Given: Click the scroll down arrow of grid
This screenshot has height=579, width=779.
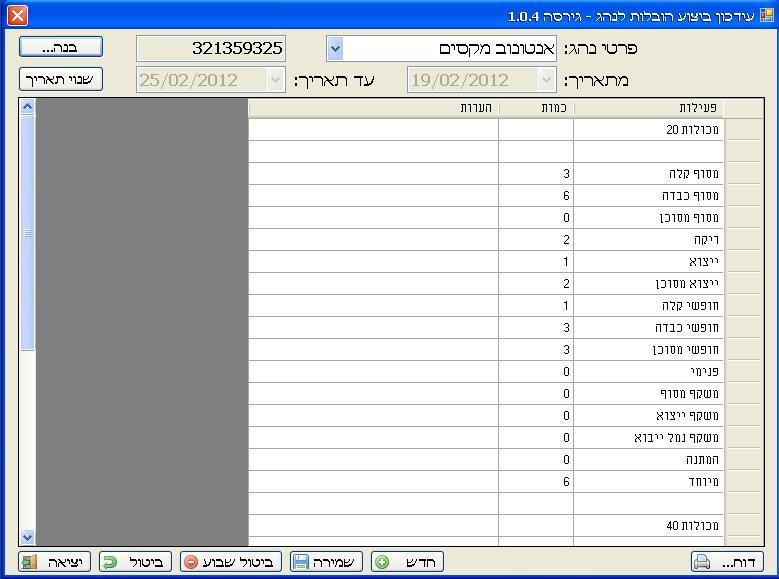Looking at the screenshot, I should tap(27, 537).
